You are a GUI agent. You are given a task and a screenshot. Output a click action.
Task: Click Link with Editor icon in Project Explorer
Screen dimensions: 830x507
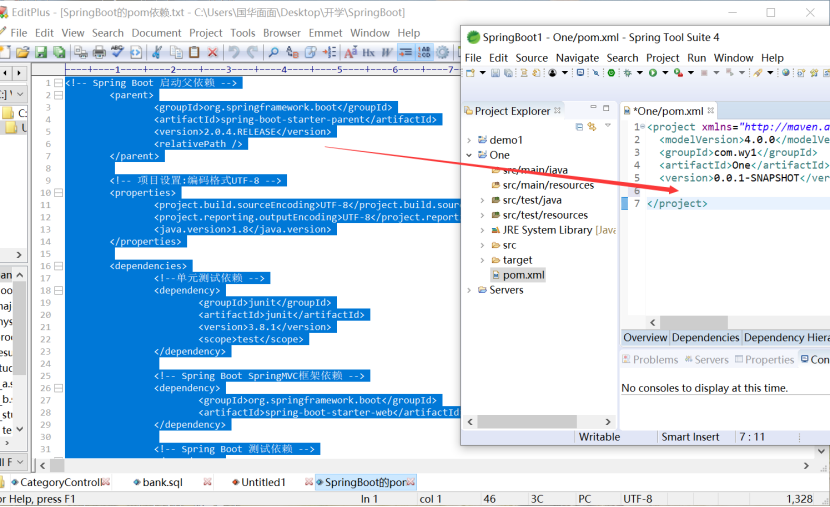592,126
